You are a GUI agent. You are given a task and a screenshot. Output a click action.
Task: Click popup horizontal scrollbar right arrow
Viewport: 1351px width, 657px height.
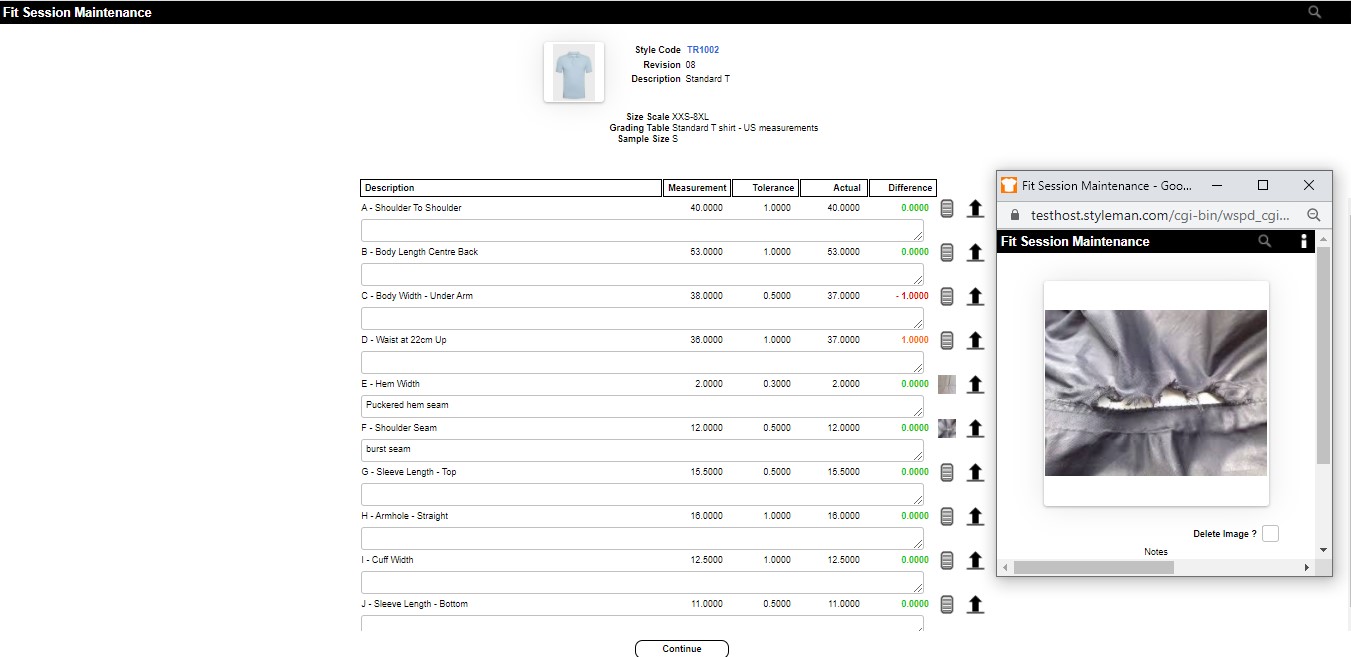(x=1307, y=567)
